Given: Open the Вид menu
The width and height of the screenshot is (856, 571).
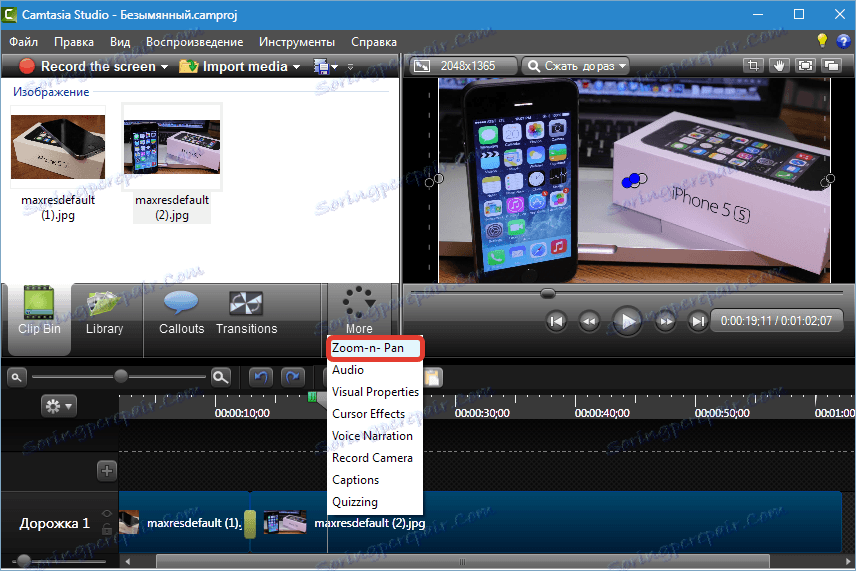Looking at the screenshot, I should (x=120, y=42).
